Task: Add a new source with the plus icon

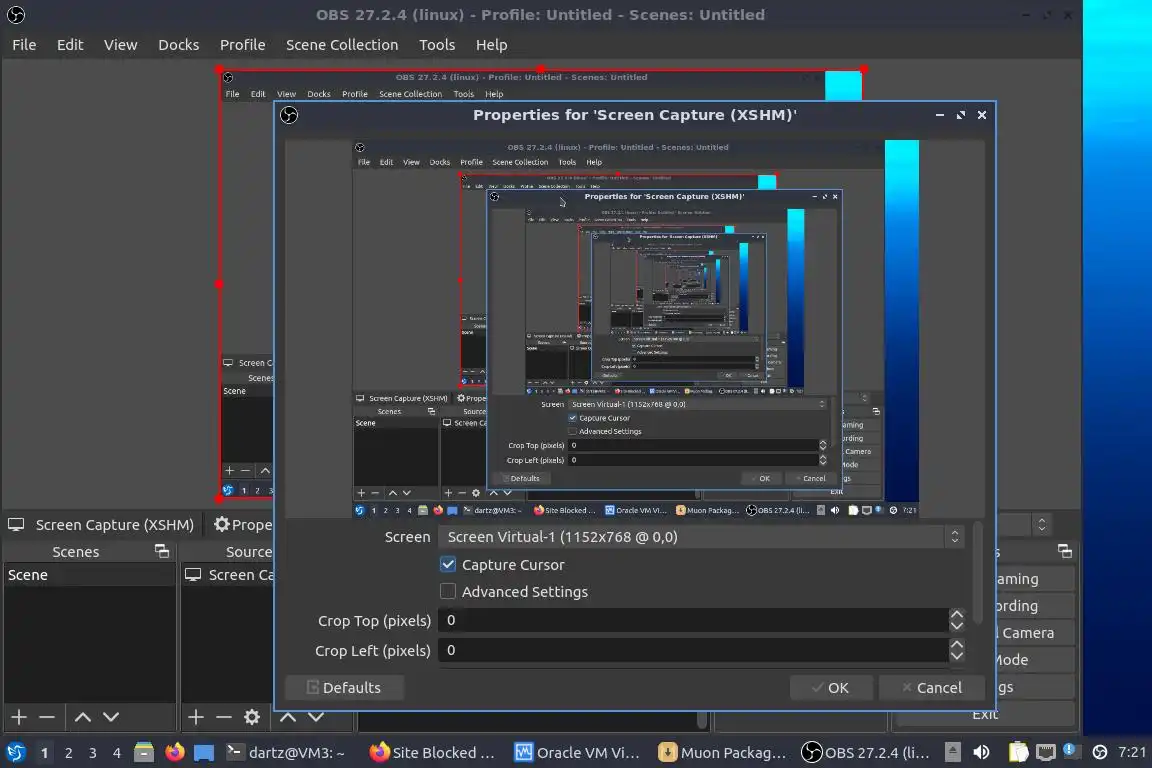Action: [x=195, y=717]
